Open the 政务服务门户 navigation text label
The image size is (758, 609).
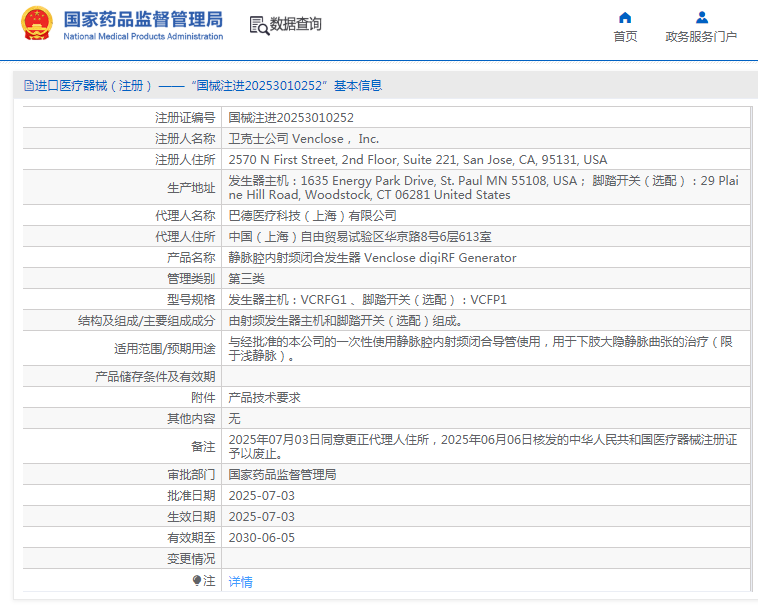(x=701, y=37)
